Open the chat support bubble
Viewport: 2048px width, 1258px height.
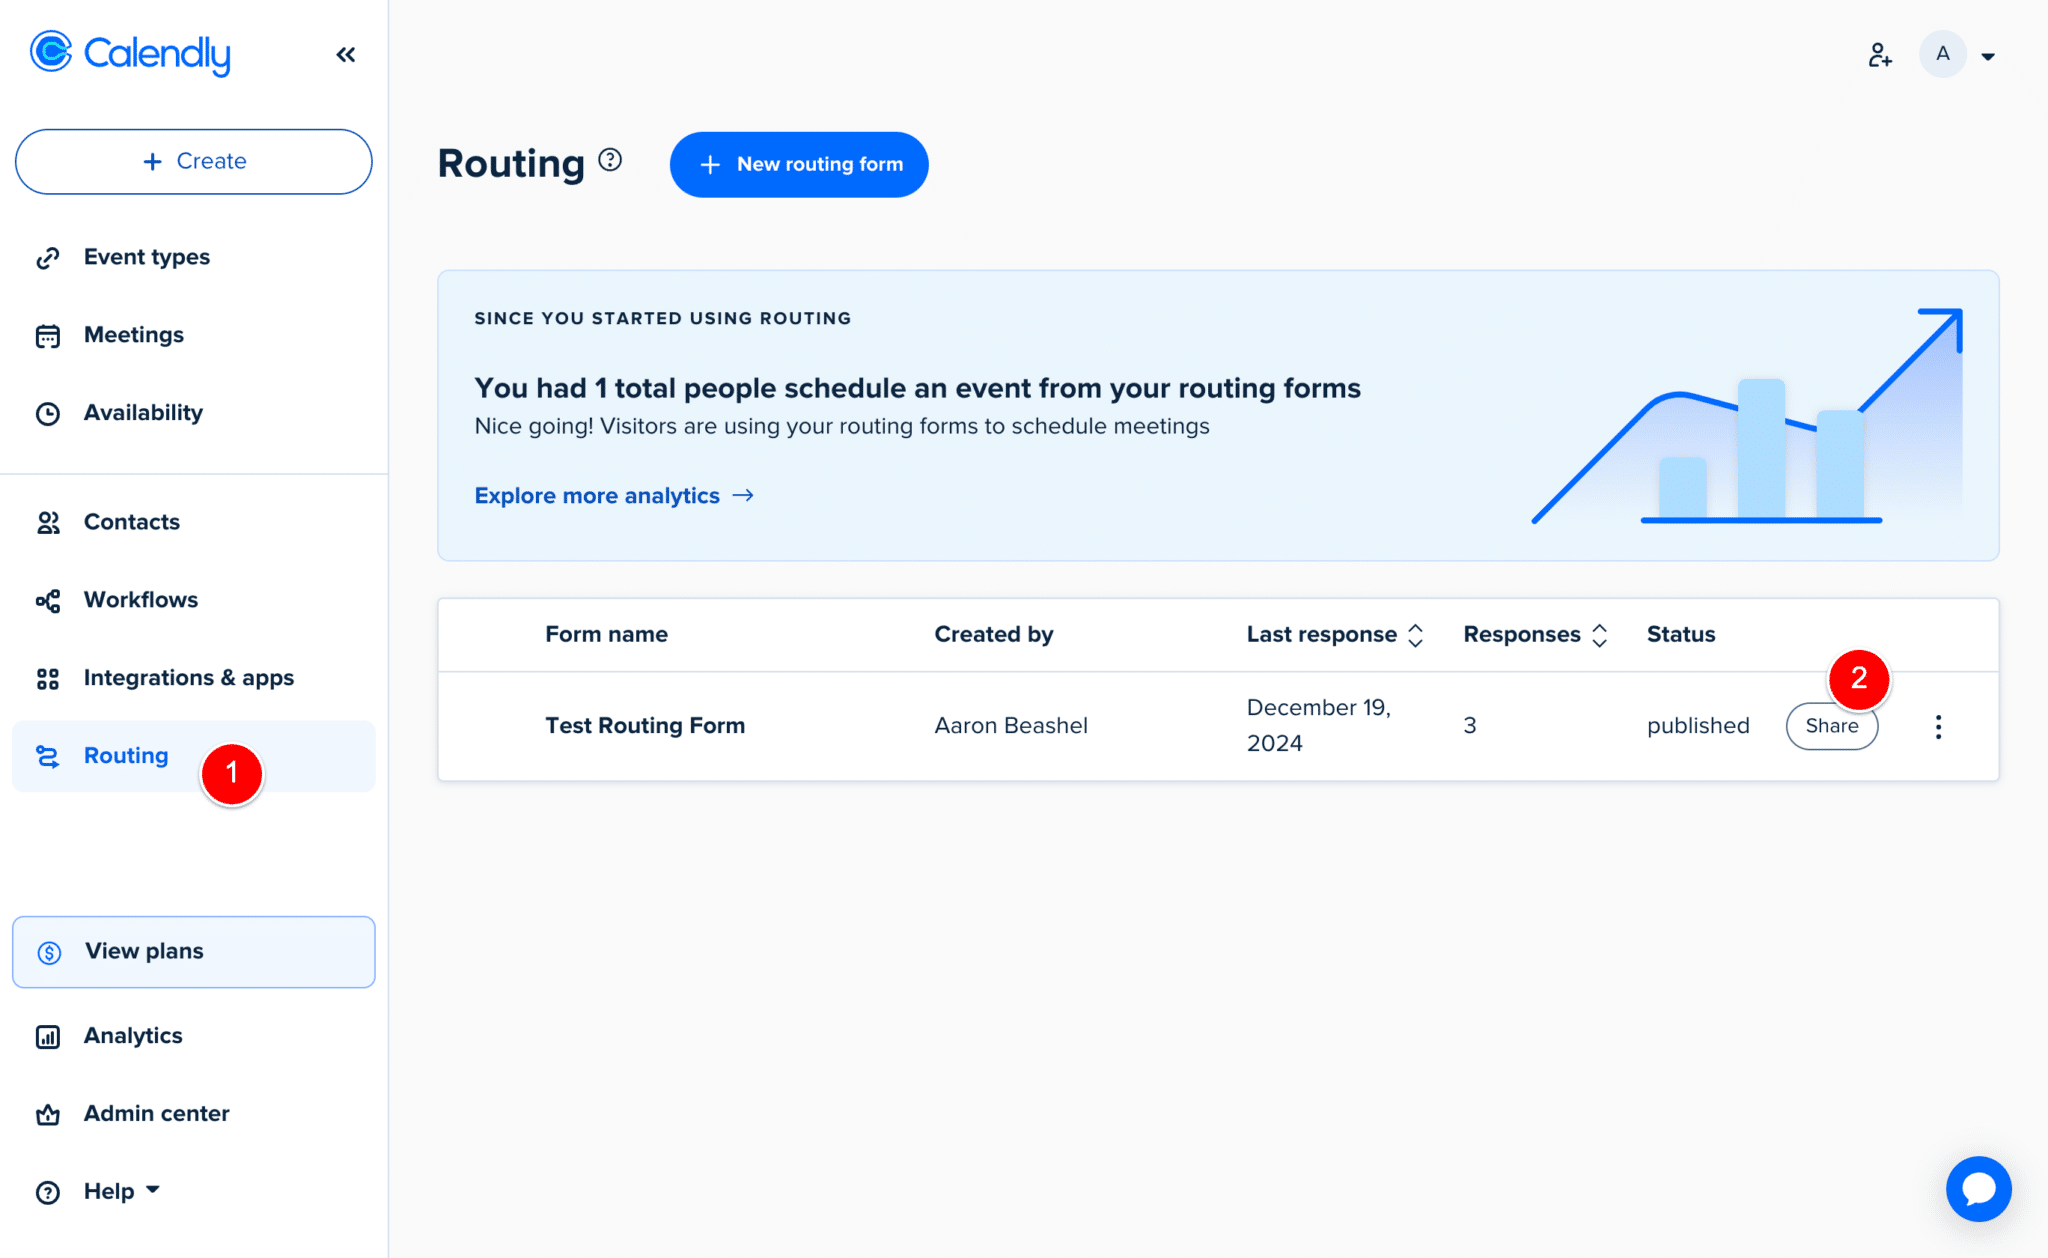[x=1978, y=1189]
